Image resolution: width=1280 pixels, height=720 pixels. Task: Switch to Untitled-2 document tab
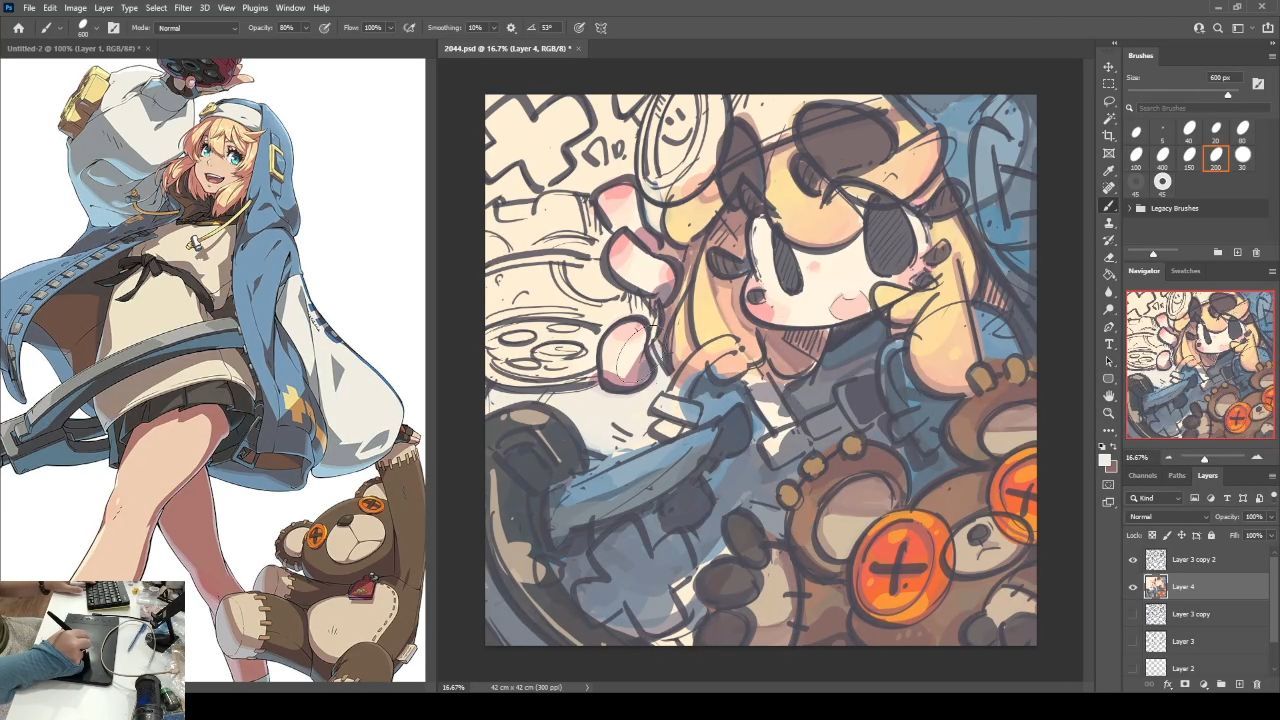point(72,48)
